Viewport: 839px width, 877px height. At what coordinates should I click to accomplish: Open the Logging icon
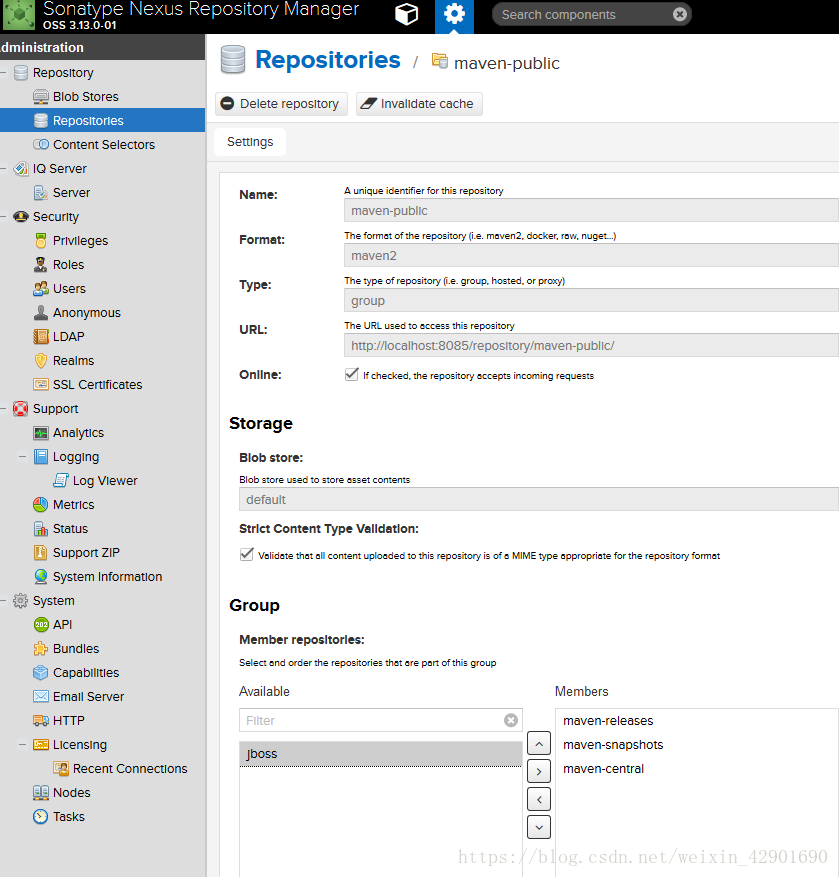tap(41, 456)
